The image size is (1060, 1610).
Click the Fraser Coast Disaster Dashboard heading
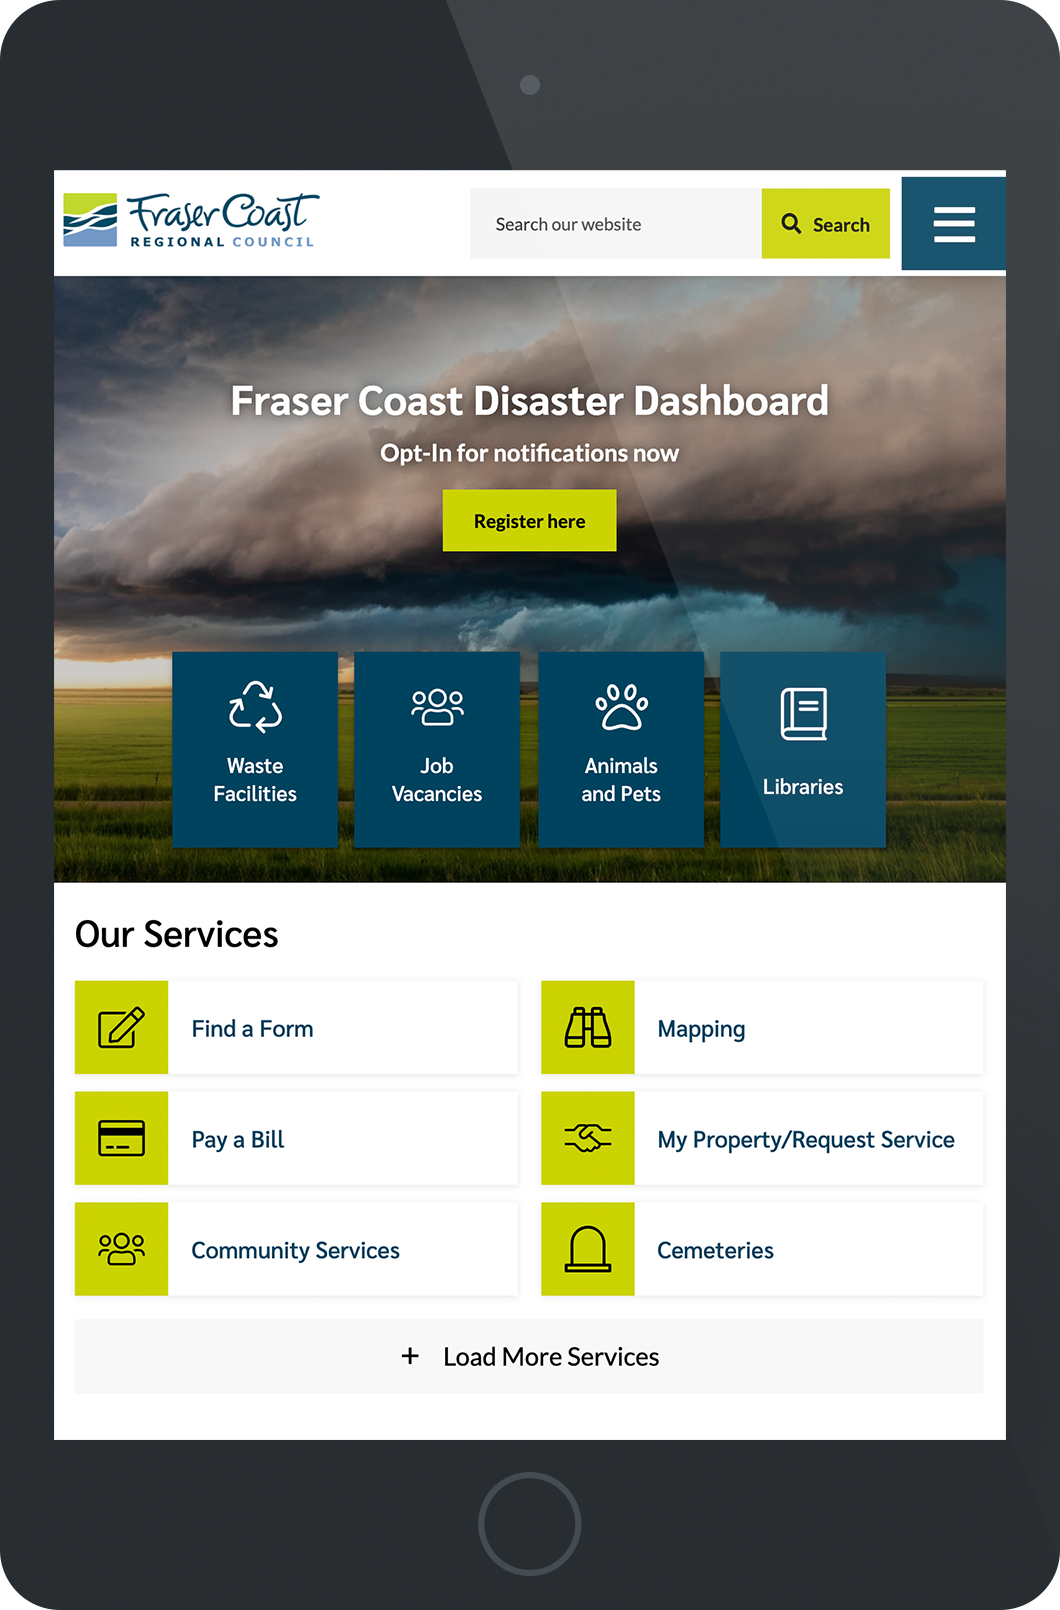click(529, 401)
